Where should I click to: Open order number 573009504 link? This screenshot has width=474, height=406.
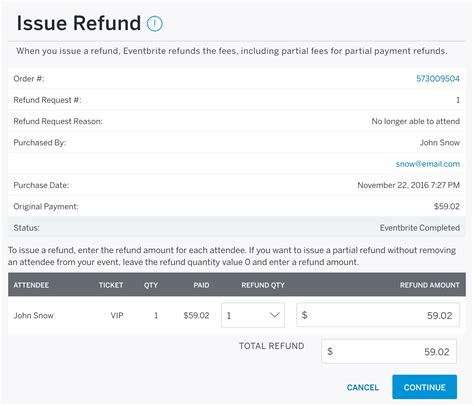tap(438, 79)
